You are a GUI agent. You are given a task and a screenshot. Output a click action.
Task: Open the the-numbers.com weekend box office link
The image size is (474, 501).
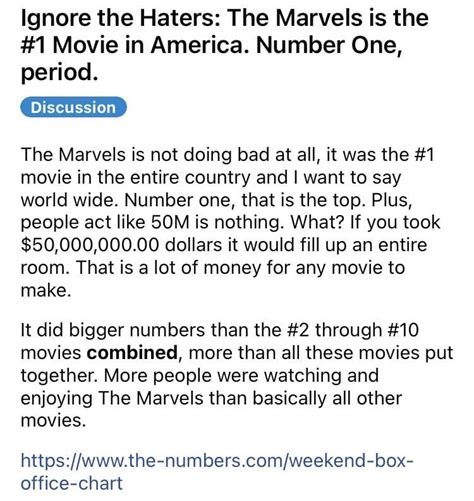click(217, 472)
